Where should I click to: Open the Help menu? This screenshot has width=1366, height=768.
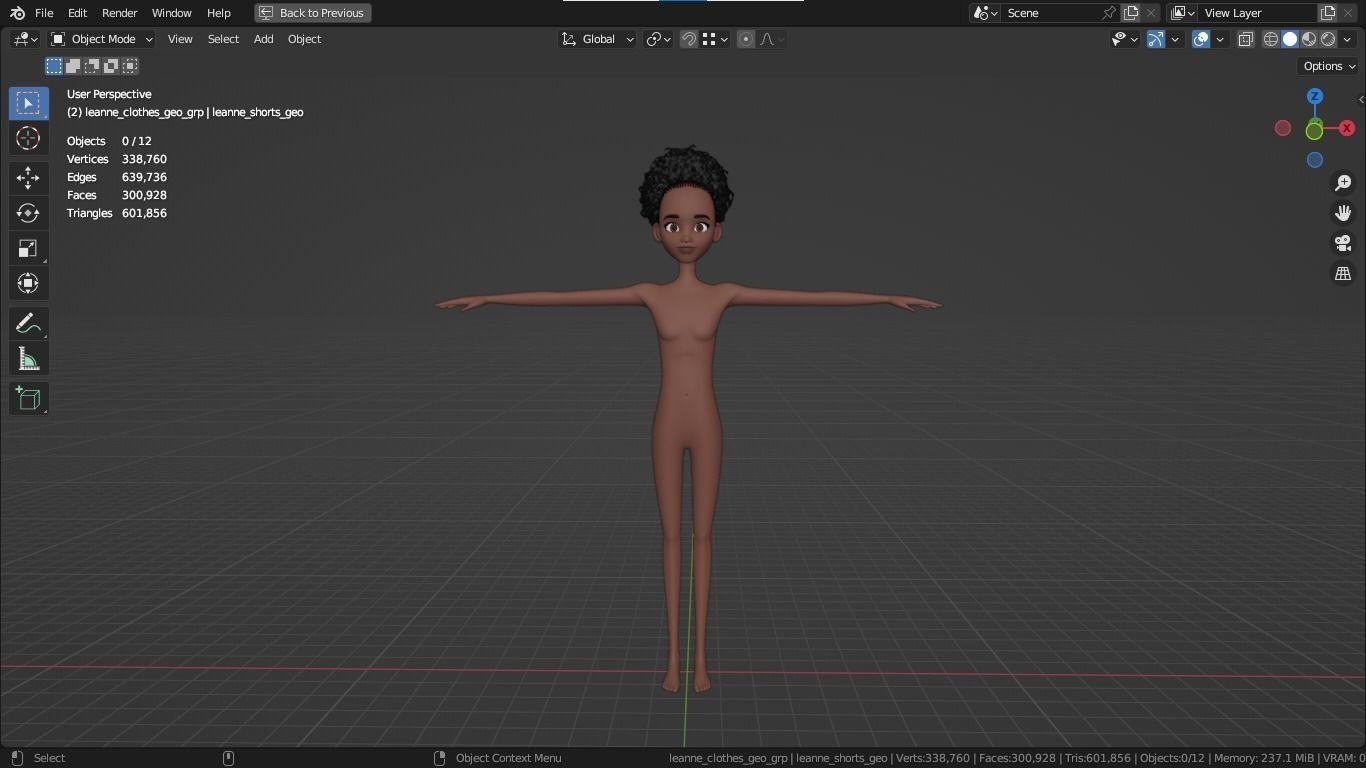(x=218, y=13)
